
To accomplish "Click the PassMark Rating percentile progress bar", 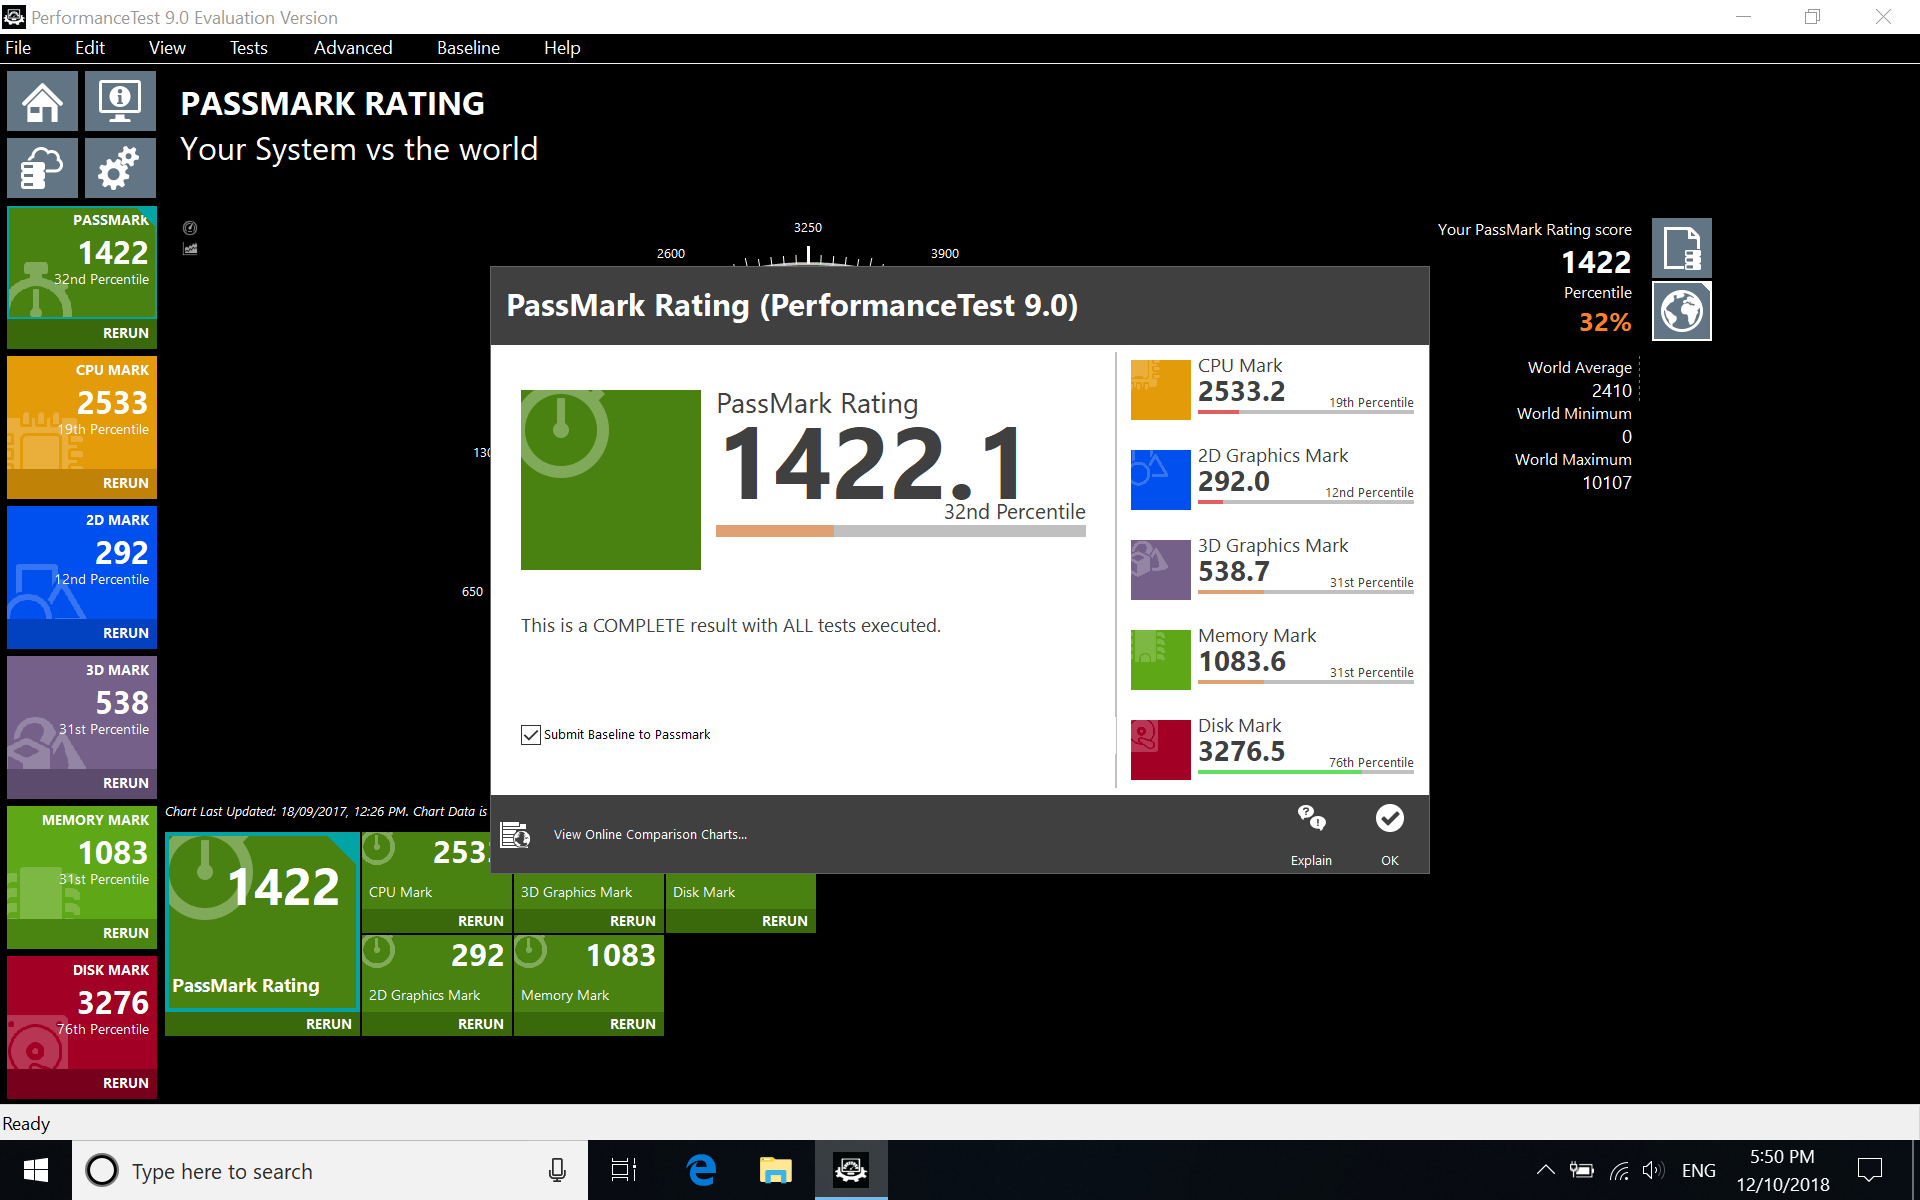I will click(901, 531).
